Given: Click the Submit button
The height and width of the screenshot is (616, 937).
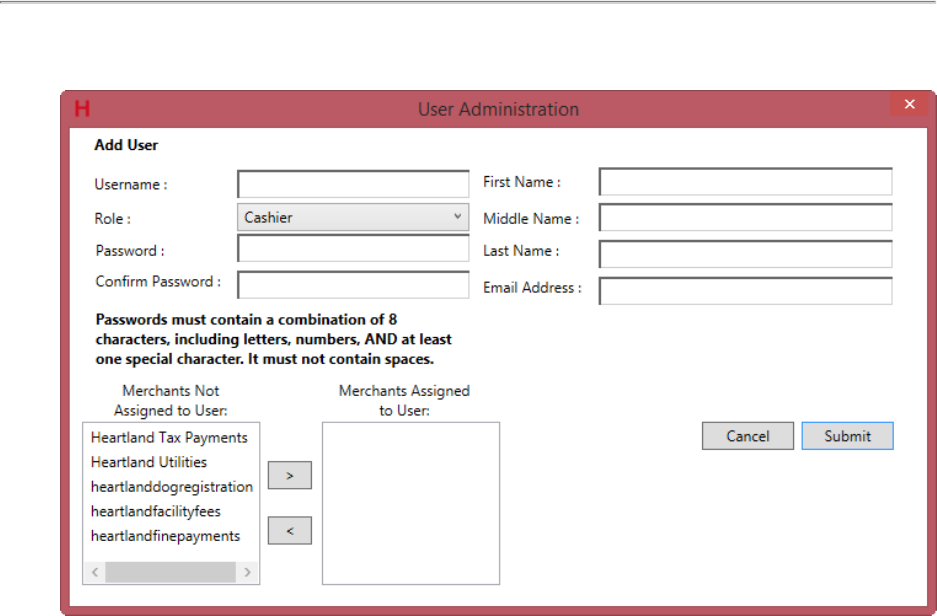Looking at the screenshot, I should click(x=847, y=436).
